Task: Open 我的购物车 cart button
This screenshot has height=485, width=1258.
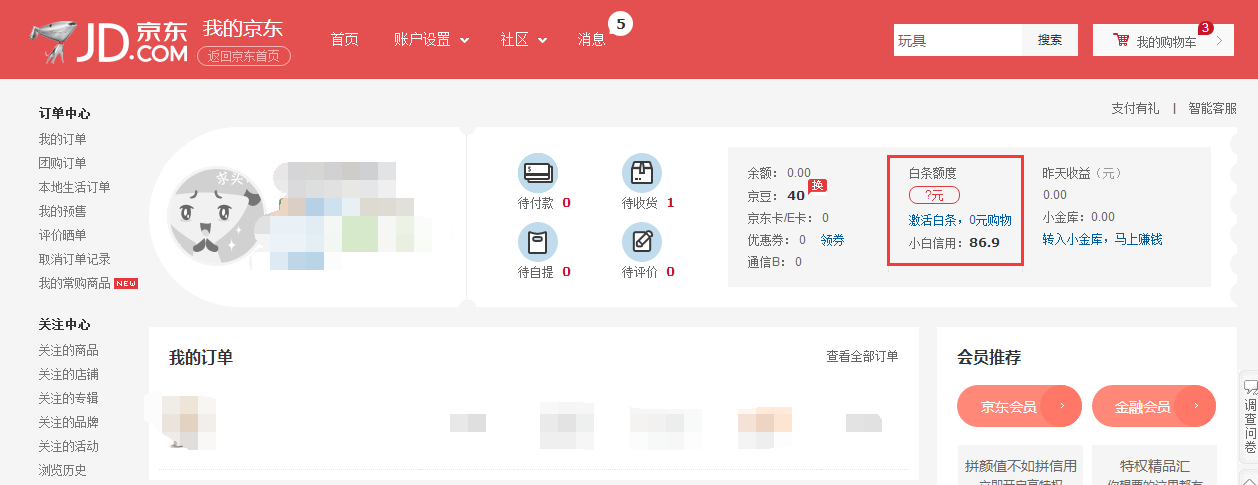Action: pos(1163,40)
